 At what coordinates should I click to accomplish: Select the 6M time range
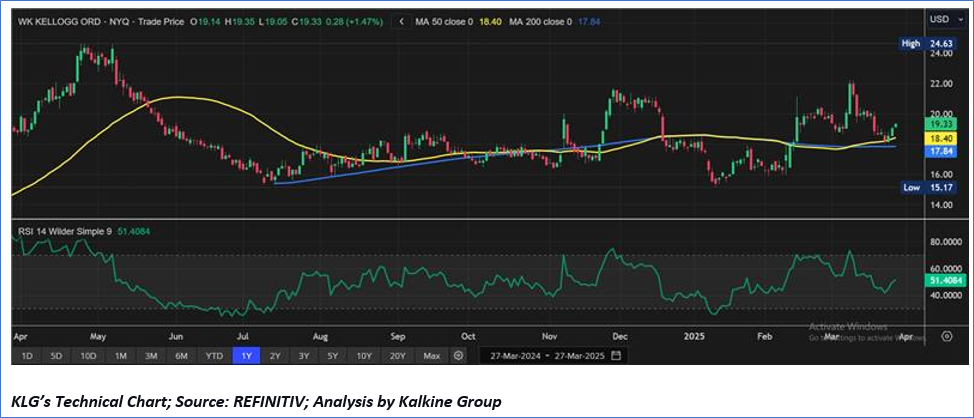click(181, 356)
